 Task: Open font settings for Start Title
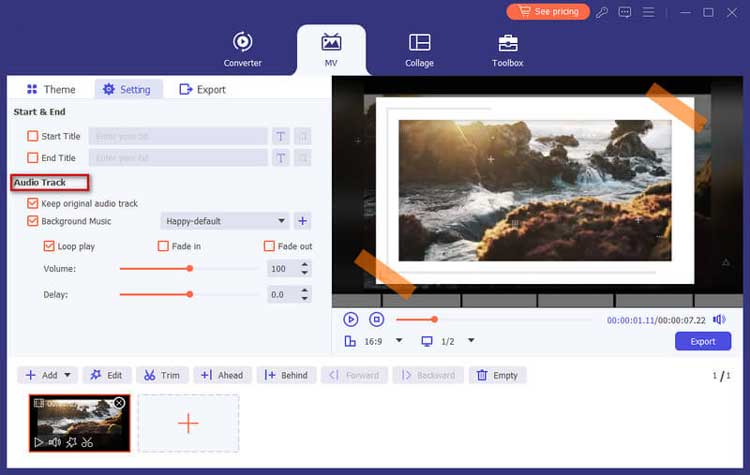pos(281,136)
